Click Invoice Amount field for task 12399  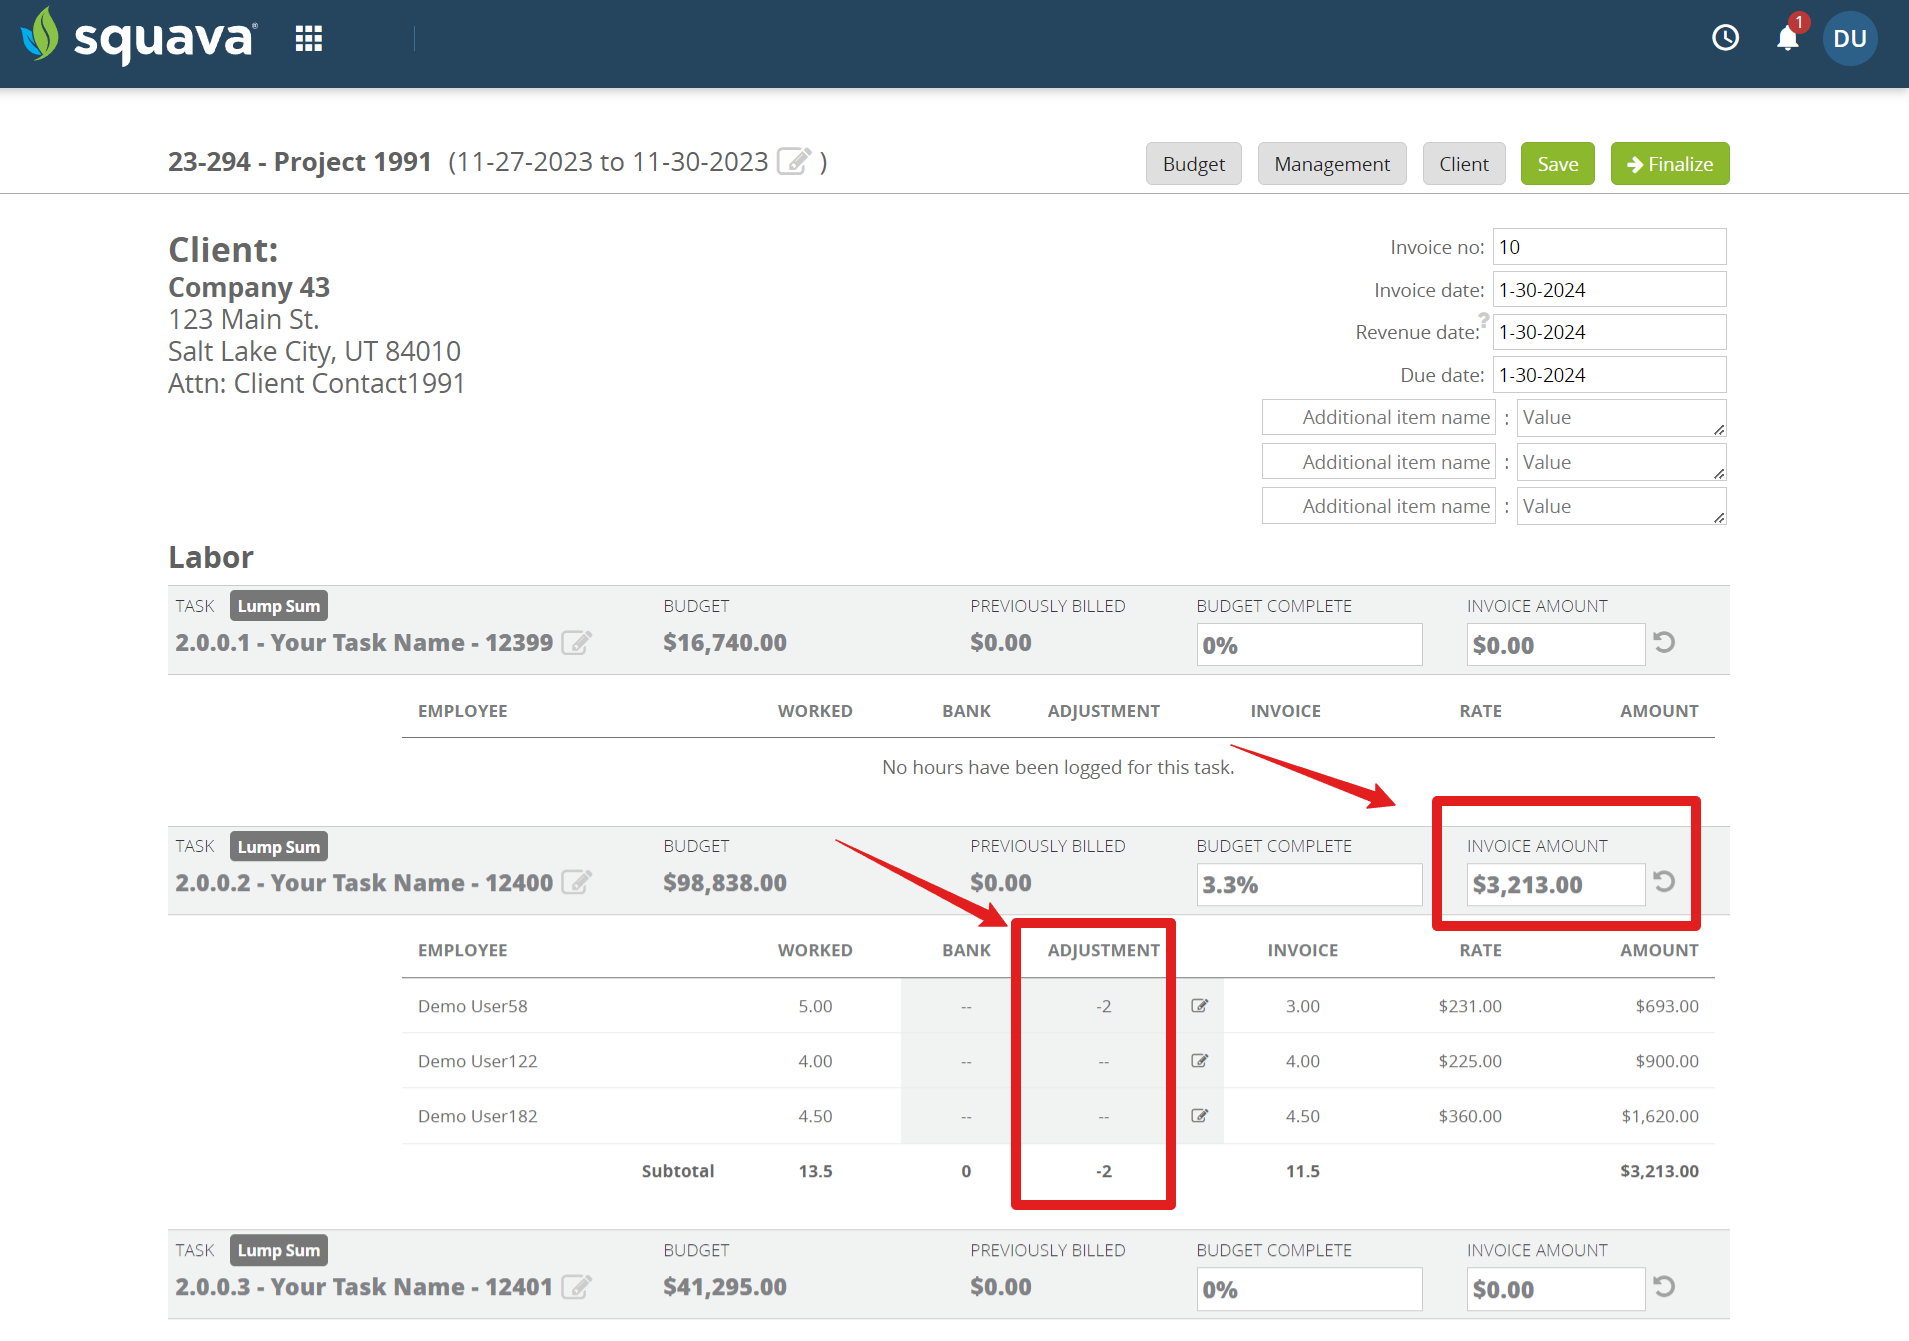pyautogui.click(x=1555, y=645)
